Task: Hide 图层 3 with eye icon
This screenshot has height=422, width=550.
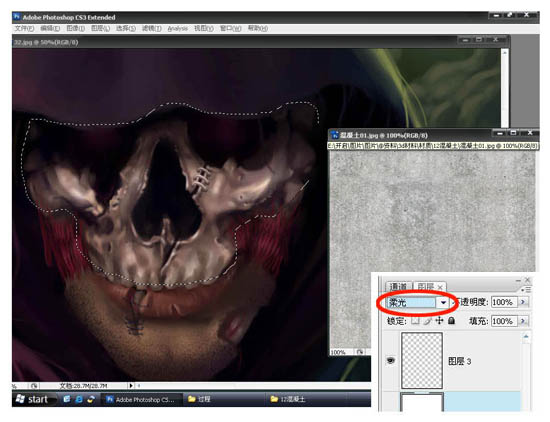Action: (391, 361)
